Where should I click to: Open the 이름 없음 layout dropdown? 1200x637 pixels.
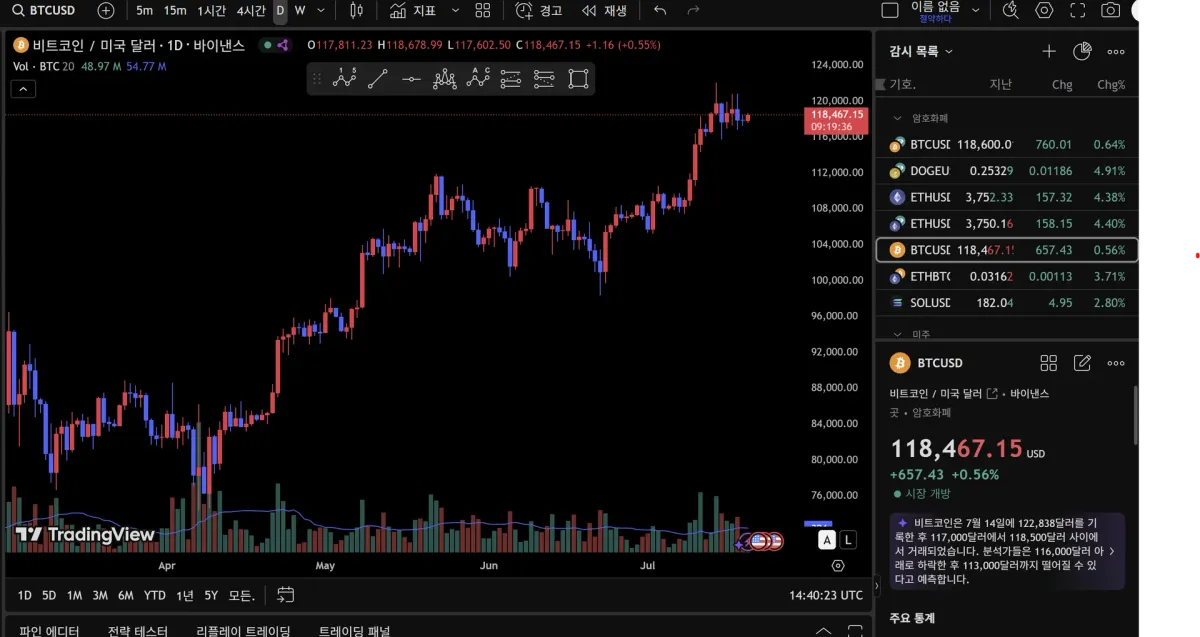tap(946, 10)
